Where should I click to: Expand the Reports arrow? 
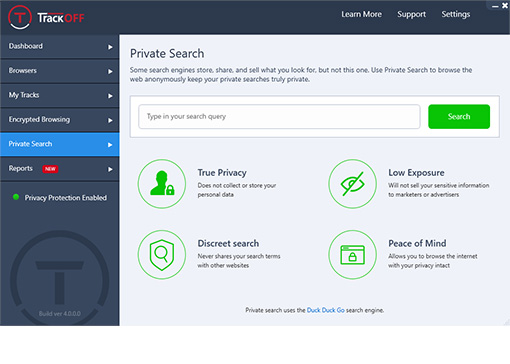pos(110,169)
